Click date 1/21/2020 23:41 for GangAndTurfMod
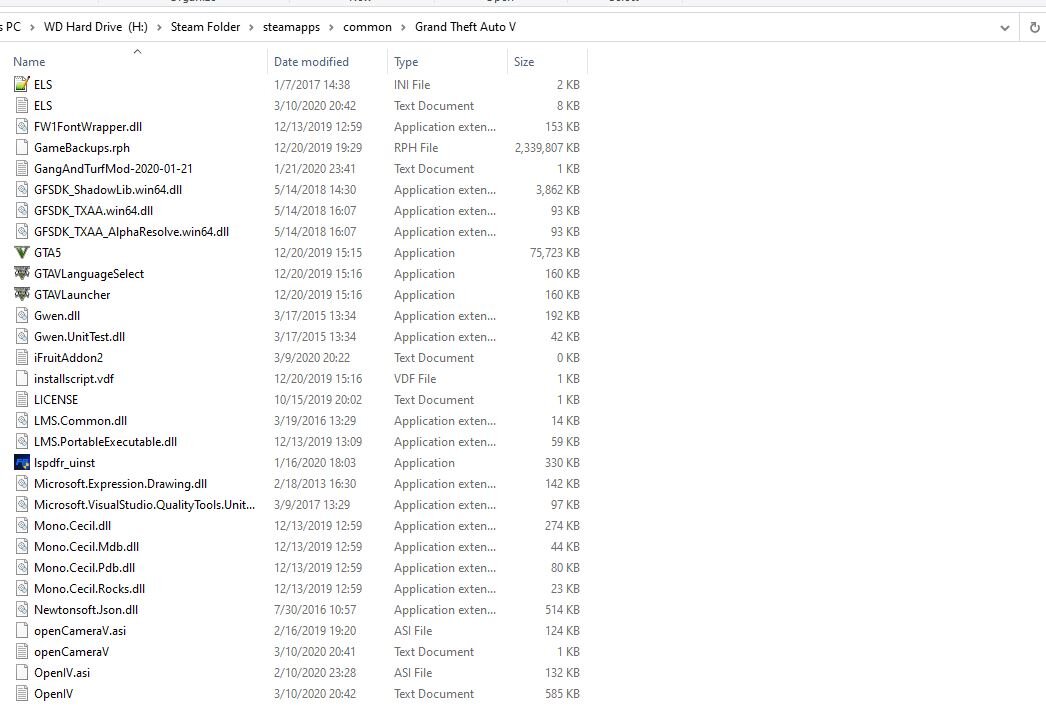 coord(315,169)
